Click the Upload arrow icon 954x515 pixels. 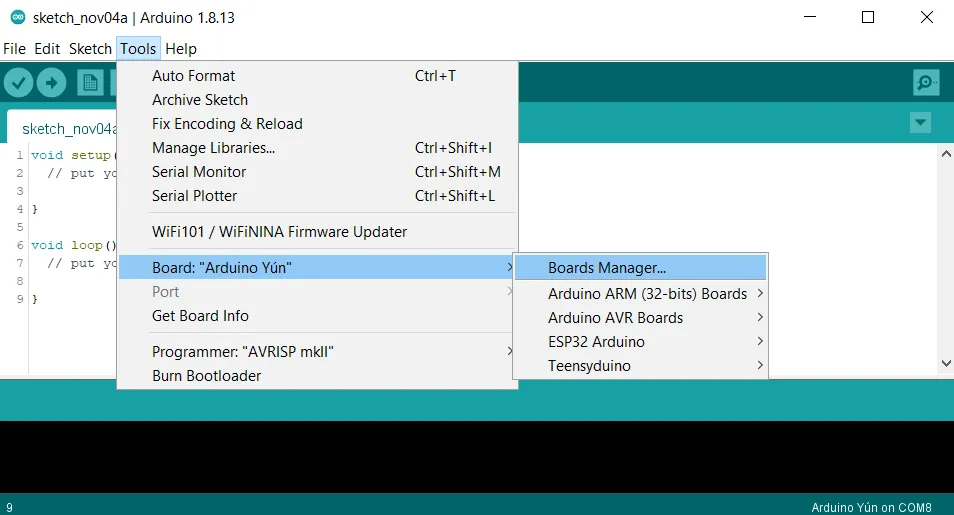point(51,83)
